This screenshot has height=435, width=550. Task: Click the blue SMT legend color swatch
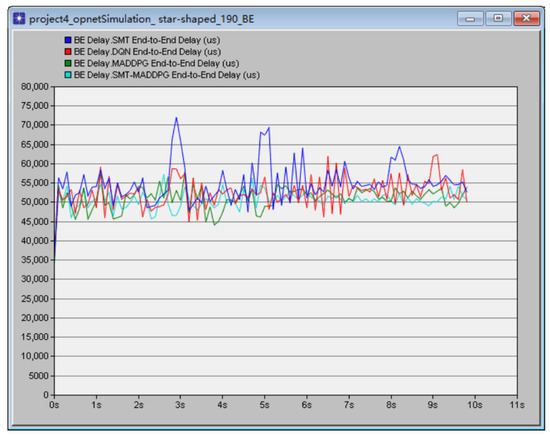tap(68, 40)
